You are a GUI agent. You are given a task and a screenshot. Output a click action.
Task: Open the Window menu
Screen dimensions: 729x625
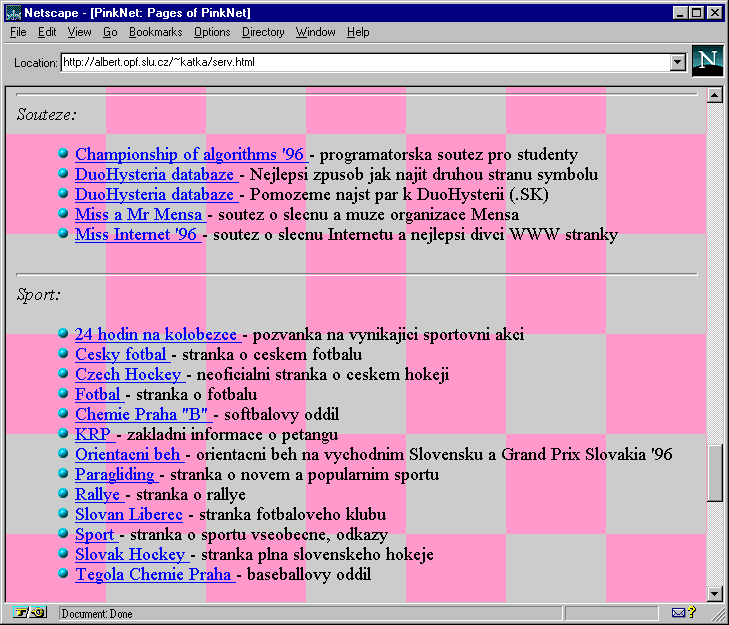tap(316, 32)
